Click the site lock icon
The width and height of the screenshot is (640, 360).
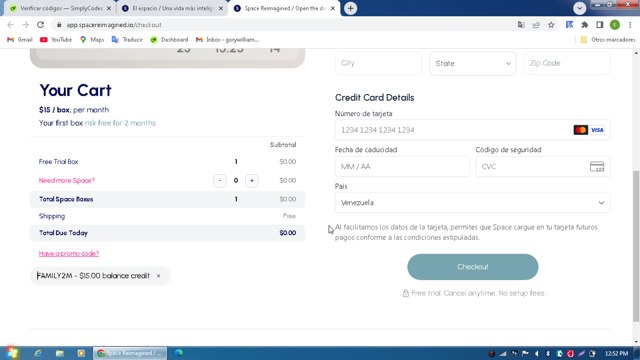[x=59, y=25]
